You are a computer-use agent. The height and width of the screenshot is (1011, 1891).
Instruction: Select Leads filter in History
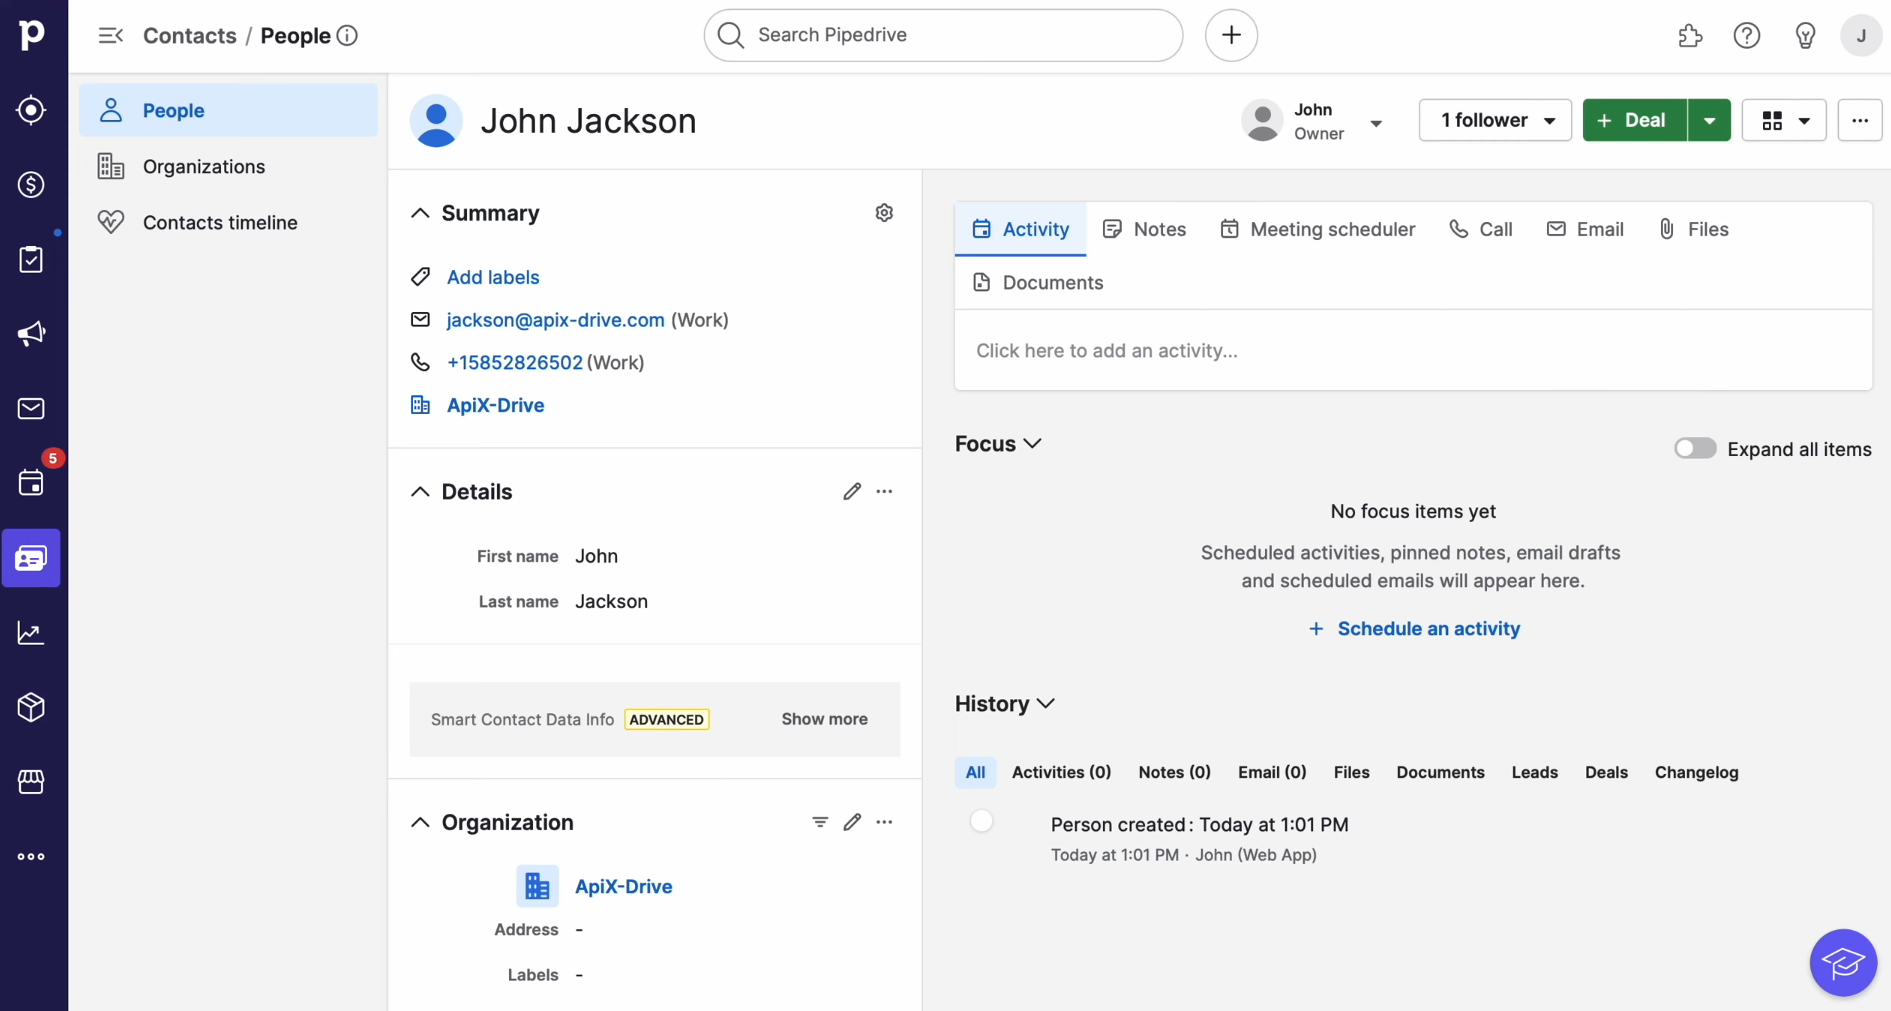(1534, 772)
